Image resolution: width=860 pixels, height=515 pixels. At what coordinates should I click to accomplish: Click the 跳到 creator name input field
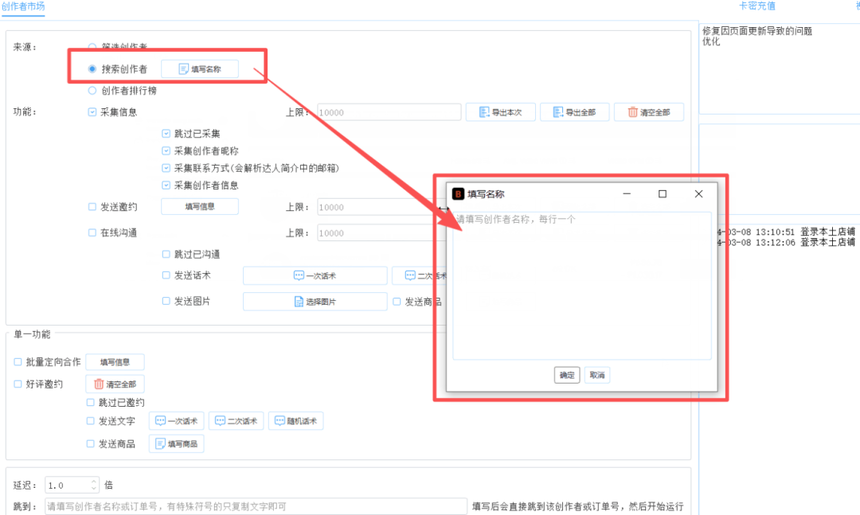256,506
